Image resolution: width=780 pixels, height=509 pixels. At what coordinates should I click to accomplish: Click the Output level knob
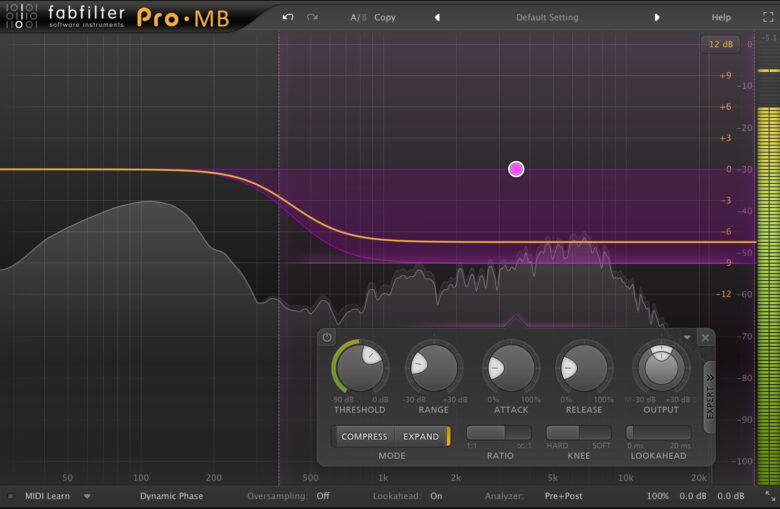tap(661, 368)
